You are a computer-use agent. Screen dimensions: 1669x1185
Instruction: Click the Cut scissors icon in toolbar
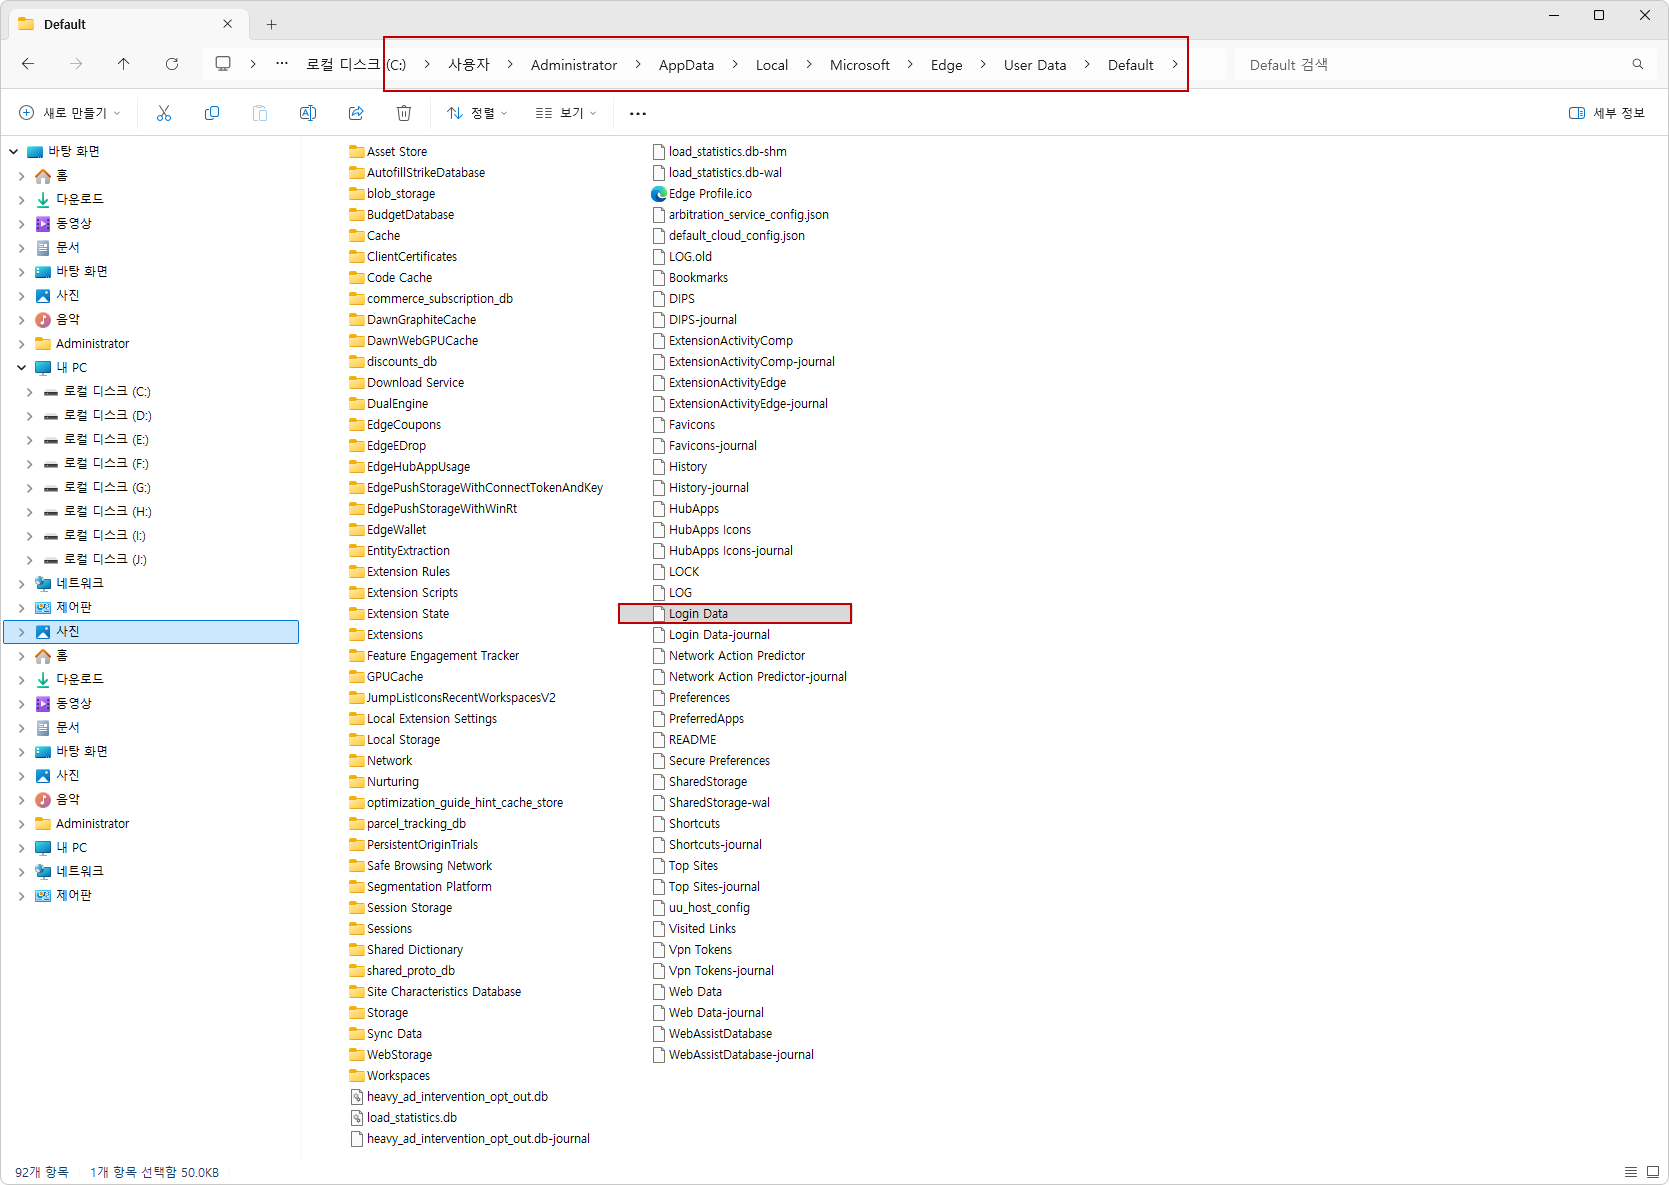click(164, 113)
